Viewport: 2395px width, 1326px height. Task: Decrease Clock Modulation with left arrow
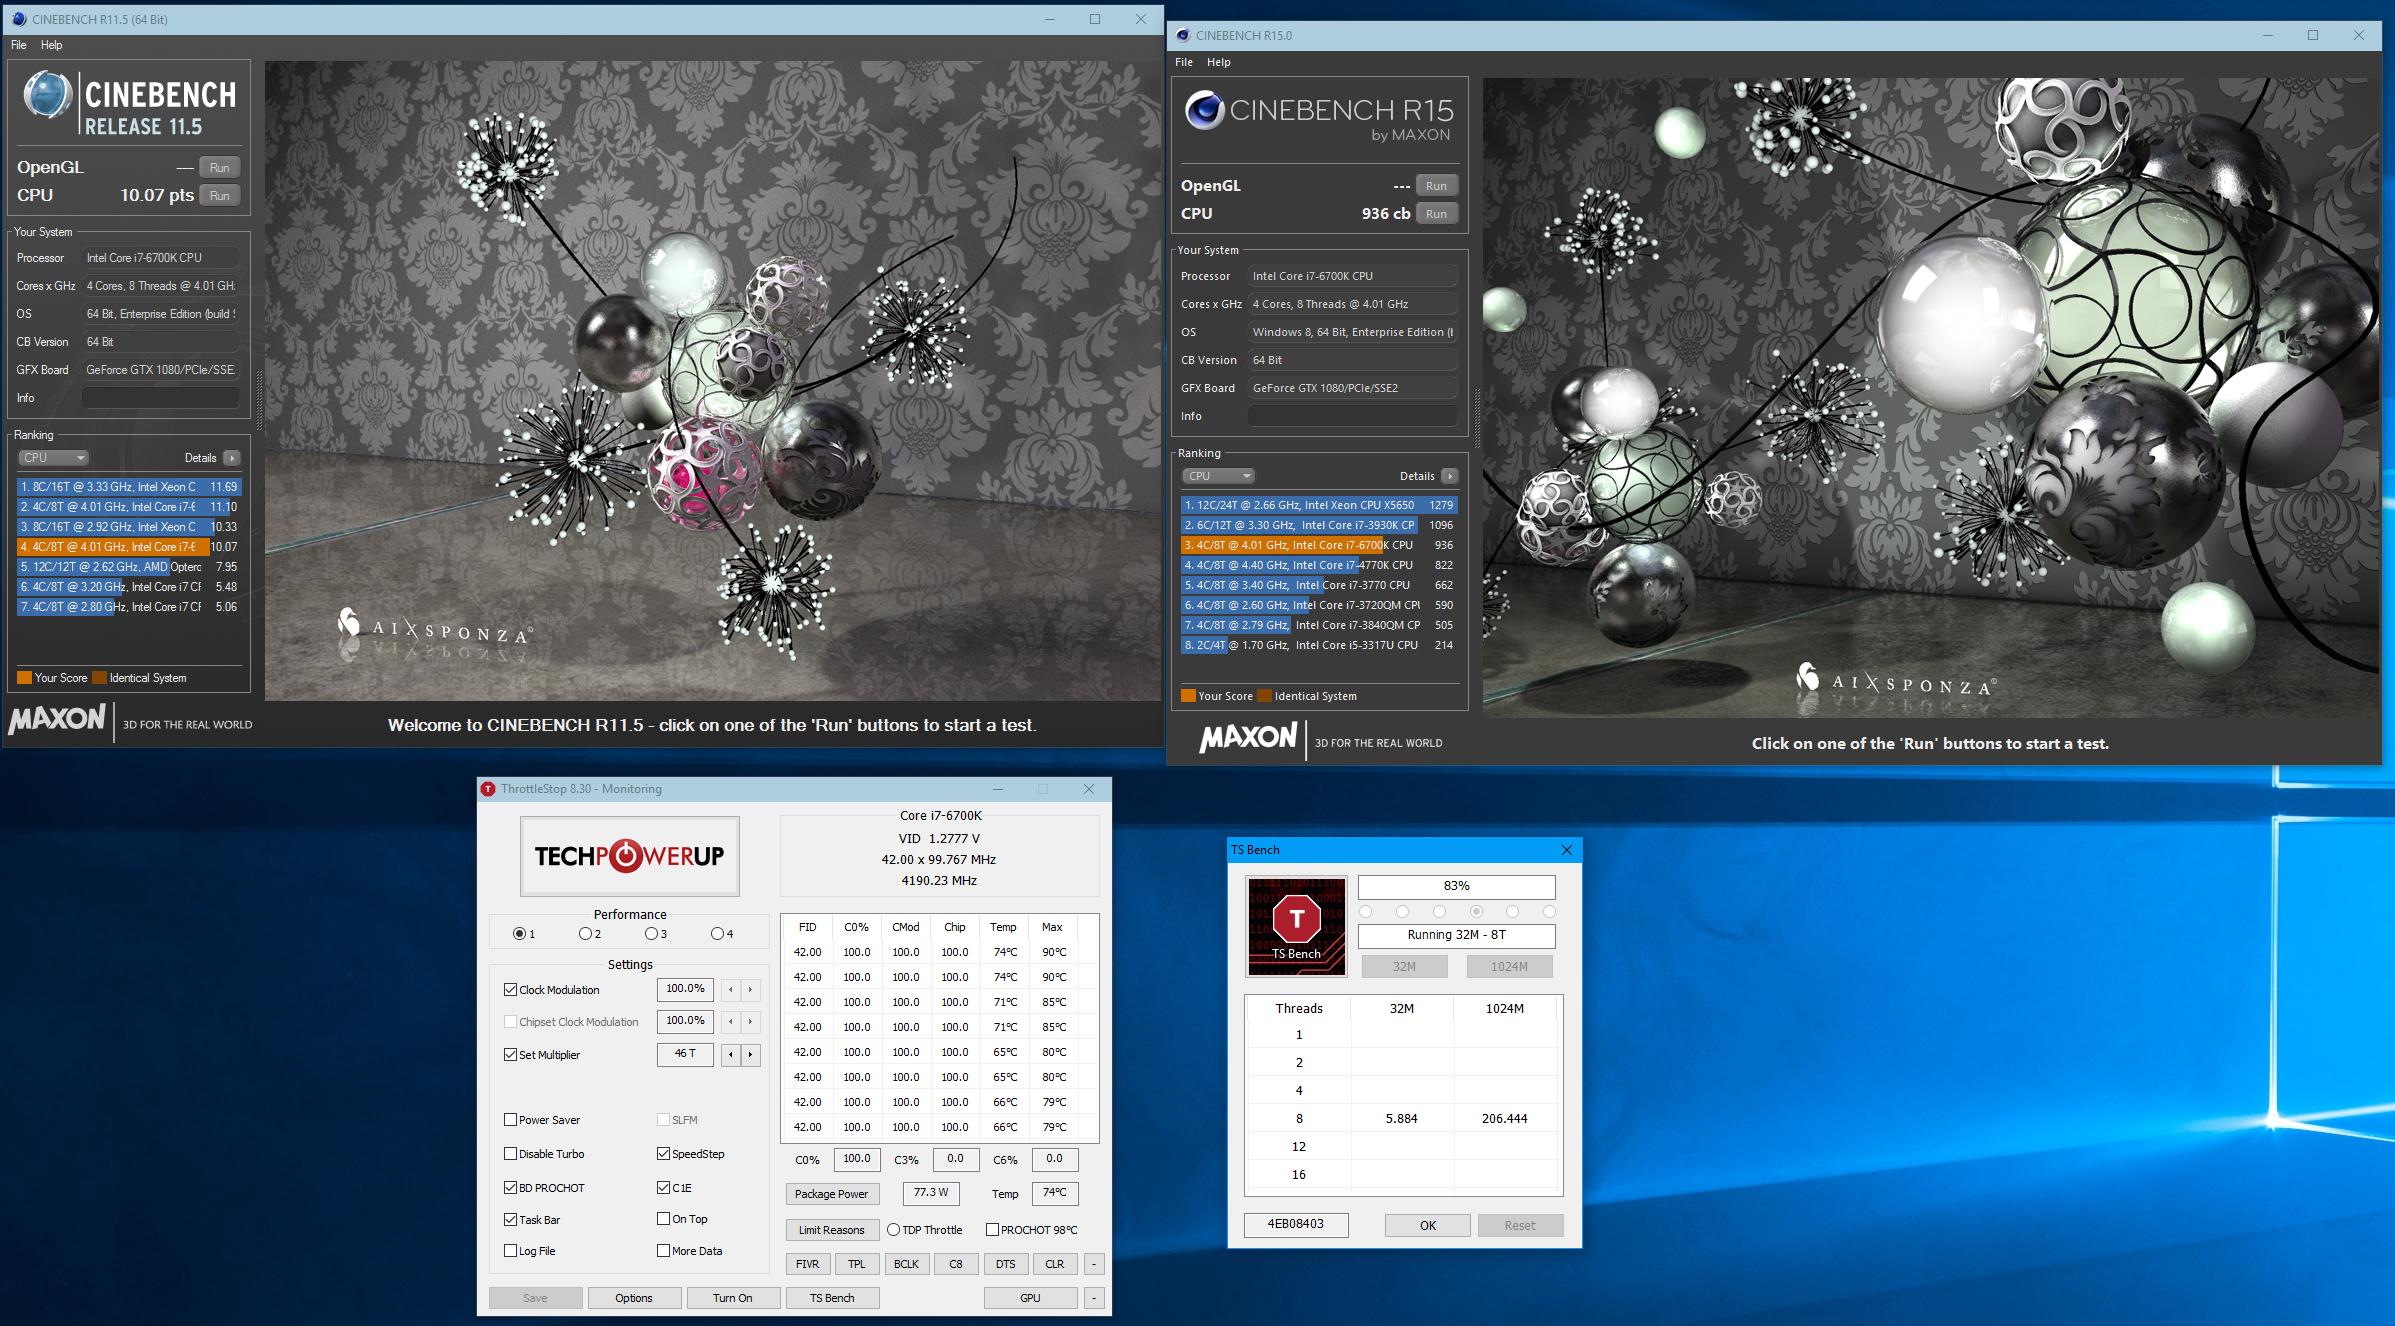(731, 990)
